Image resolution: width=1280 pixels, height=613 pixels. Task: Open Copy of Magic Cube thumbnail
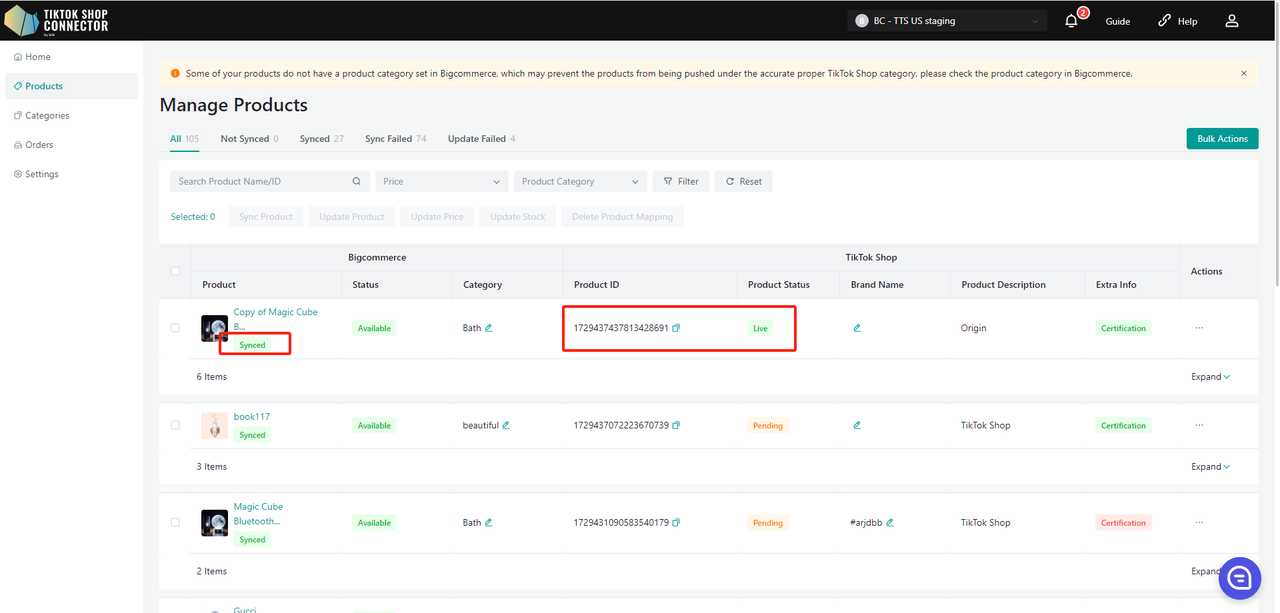[214, 328]
